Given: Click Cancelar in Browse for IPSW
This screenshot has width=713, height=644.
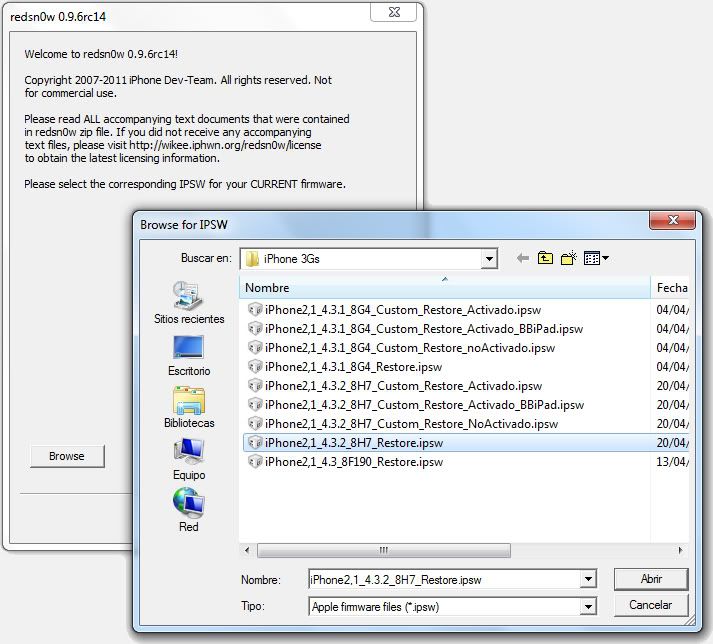Looking at the screenshot, I should tap(651, 605).
